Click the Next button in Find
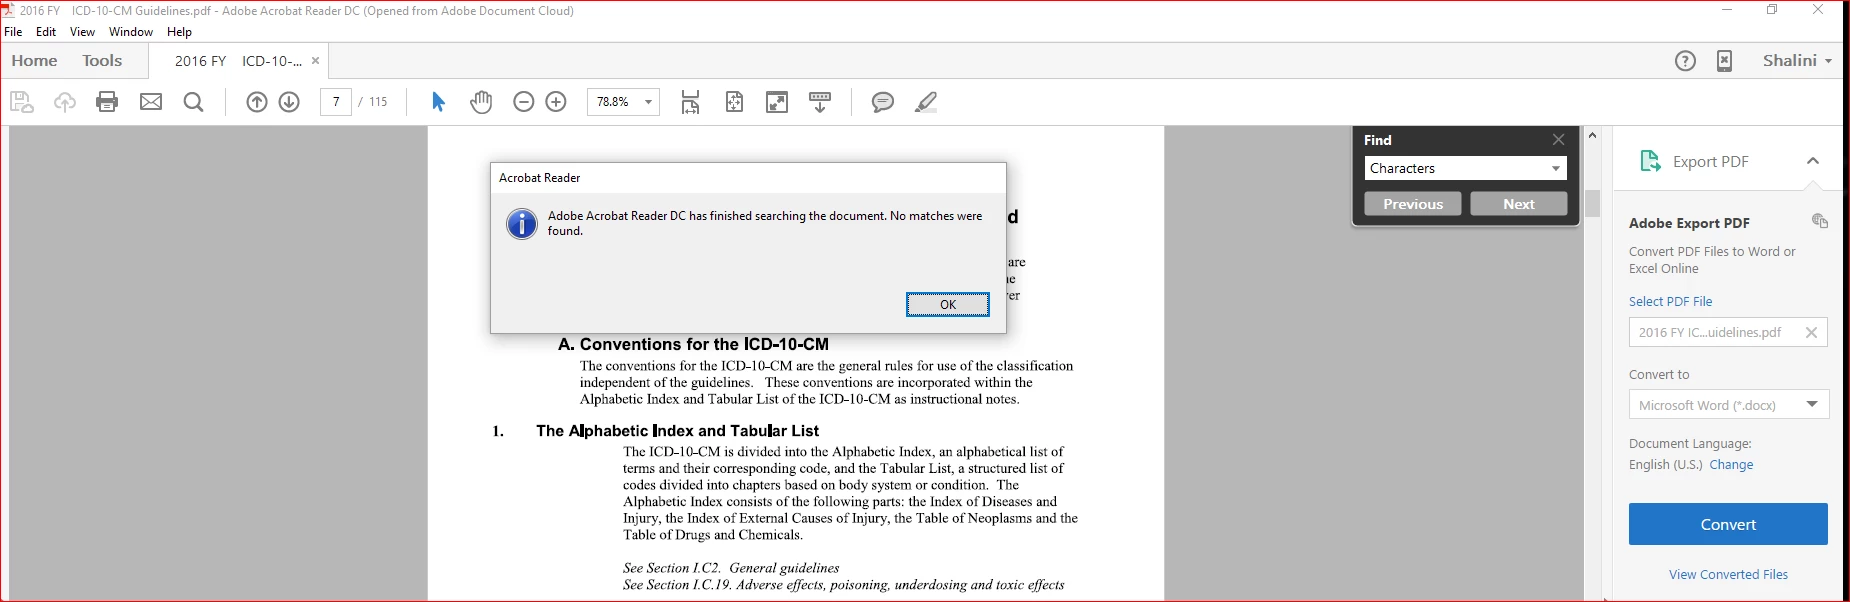The height and width of the screenshot is (602, 1850). click(1518, 204)
